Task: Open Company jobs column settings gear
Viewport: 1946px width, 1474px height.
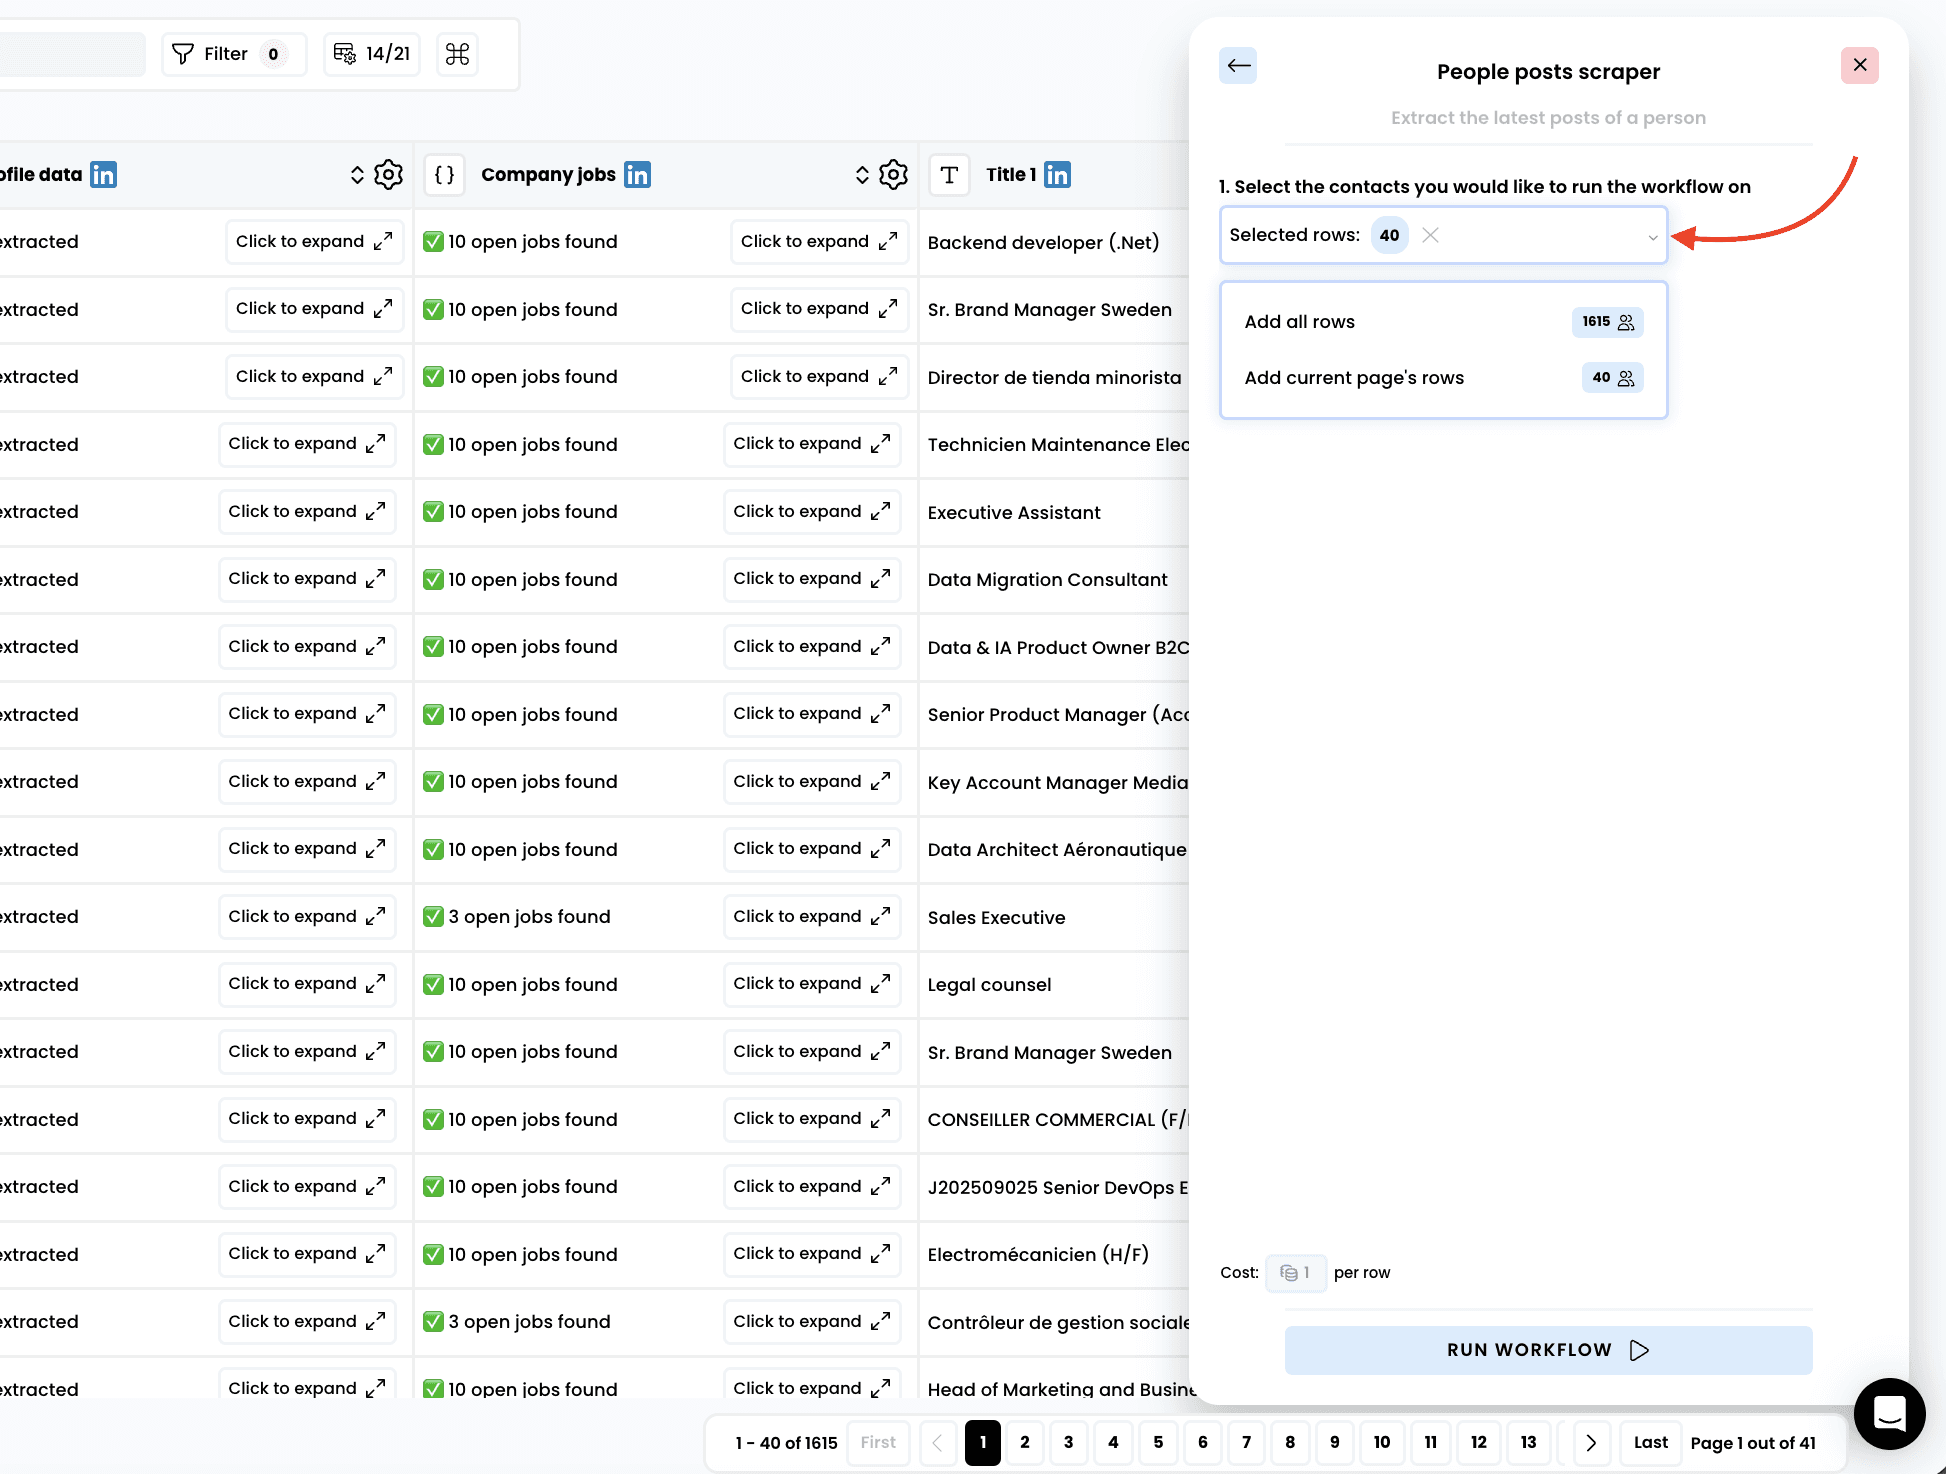Action: [x=893, y=175]
